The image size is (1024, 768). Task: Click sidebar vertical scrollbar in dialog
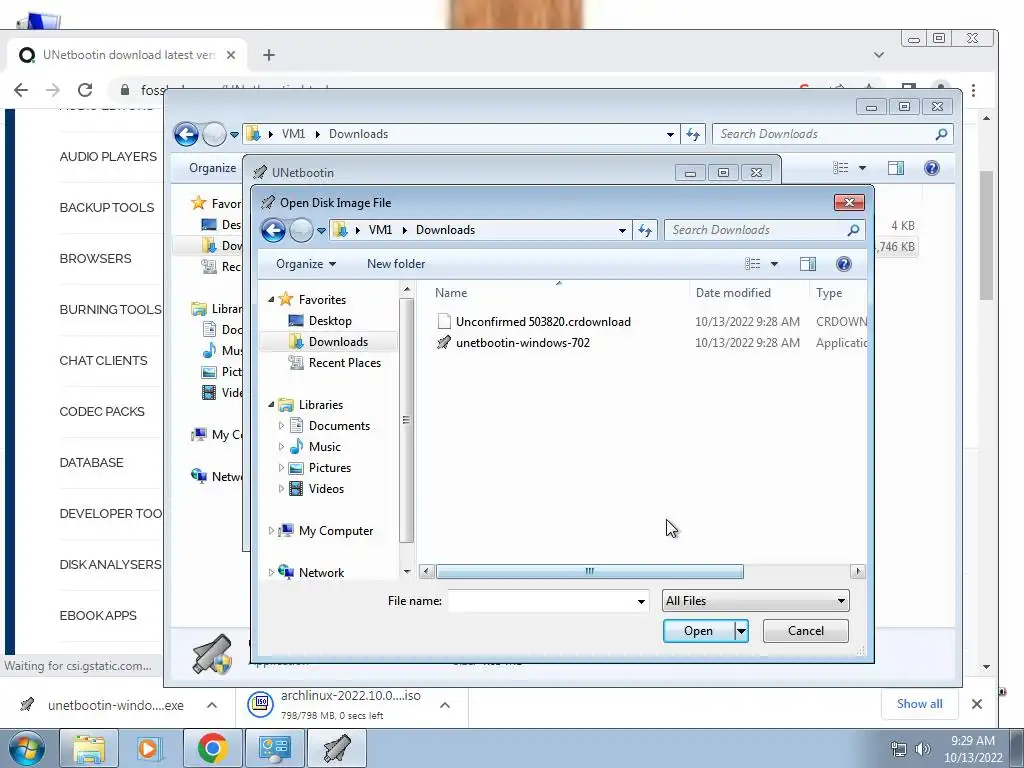click(x=406, y=420)
